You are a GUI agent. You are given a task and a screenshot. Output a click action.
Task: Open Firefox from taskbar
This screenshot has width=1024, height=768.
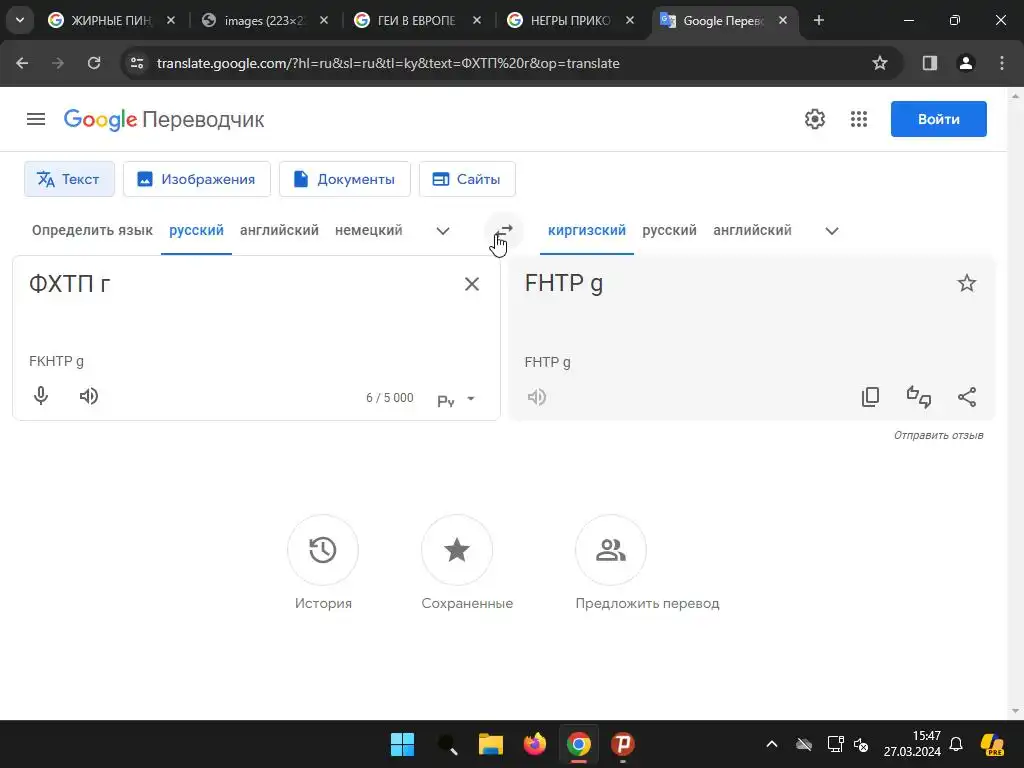pyautogui.click(x=535, y=744)
